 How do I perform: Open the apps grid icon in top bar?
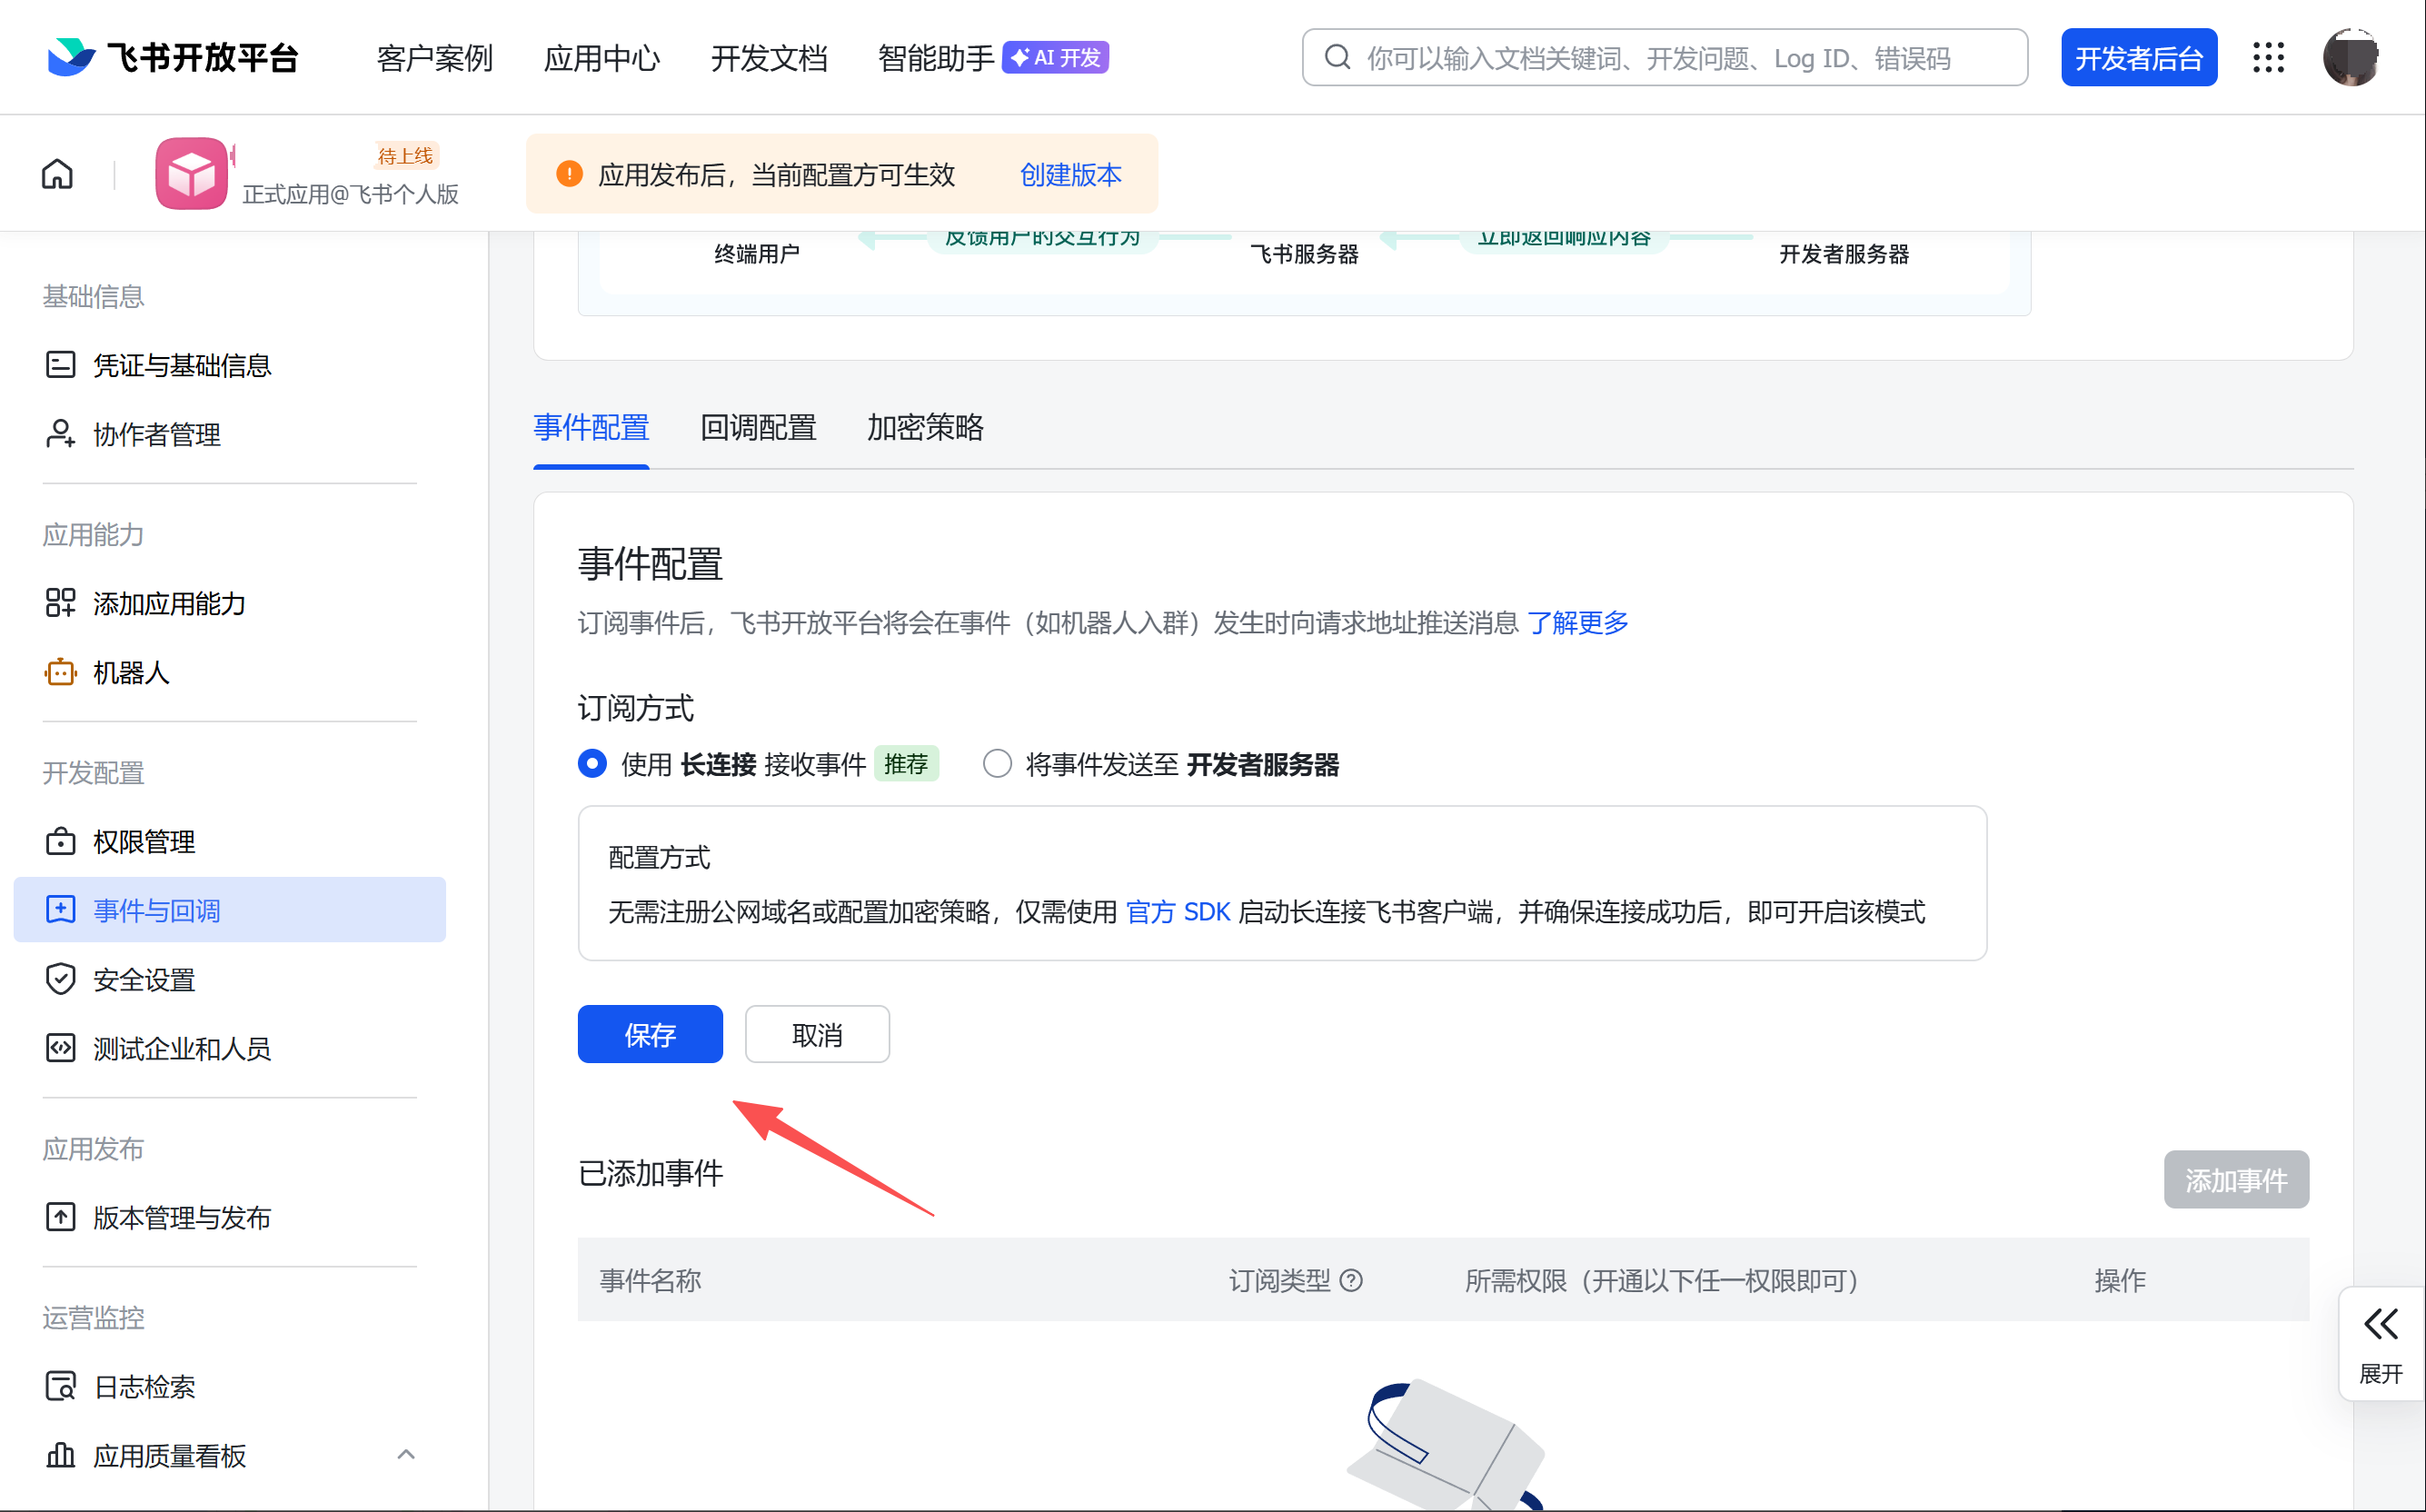tap(2269, 57)
